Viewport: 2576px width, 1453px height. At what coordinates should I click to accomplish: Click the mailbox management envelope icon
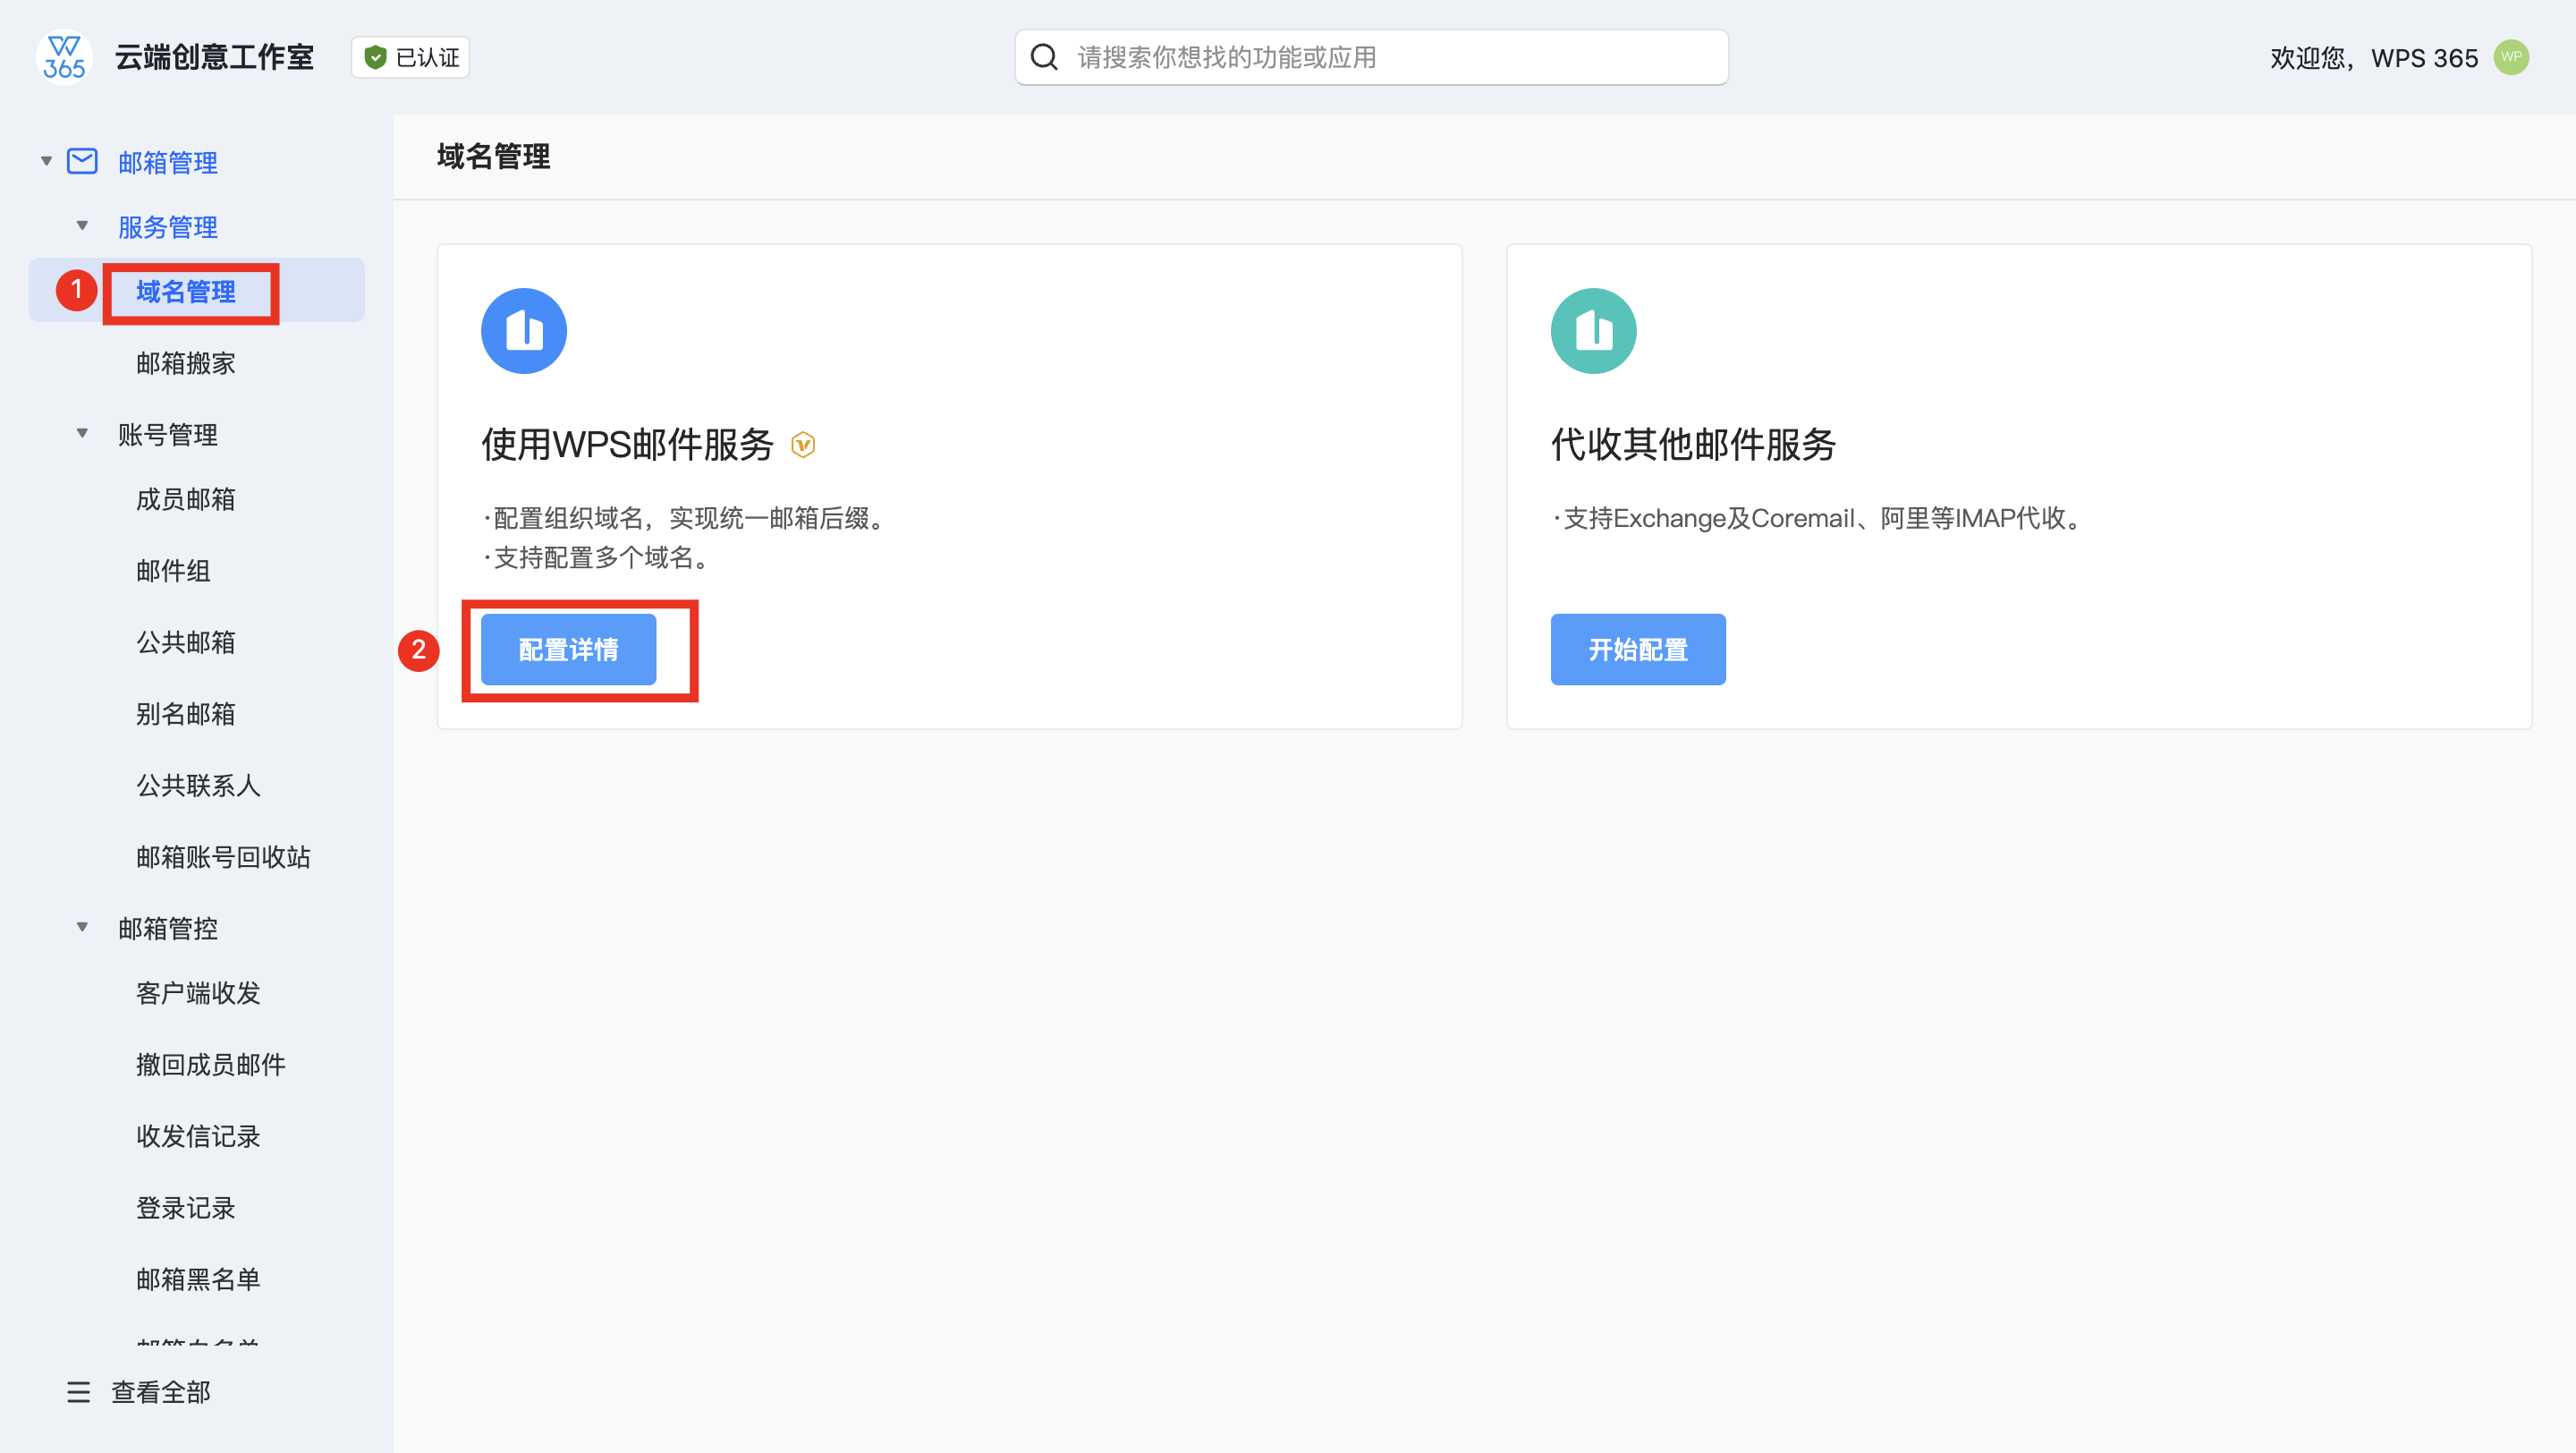(82, 162)
